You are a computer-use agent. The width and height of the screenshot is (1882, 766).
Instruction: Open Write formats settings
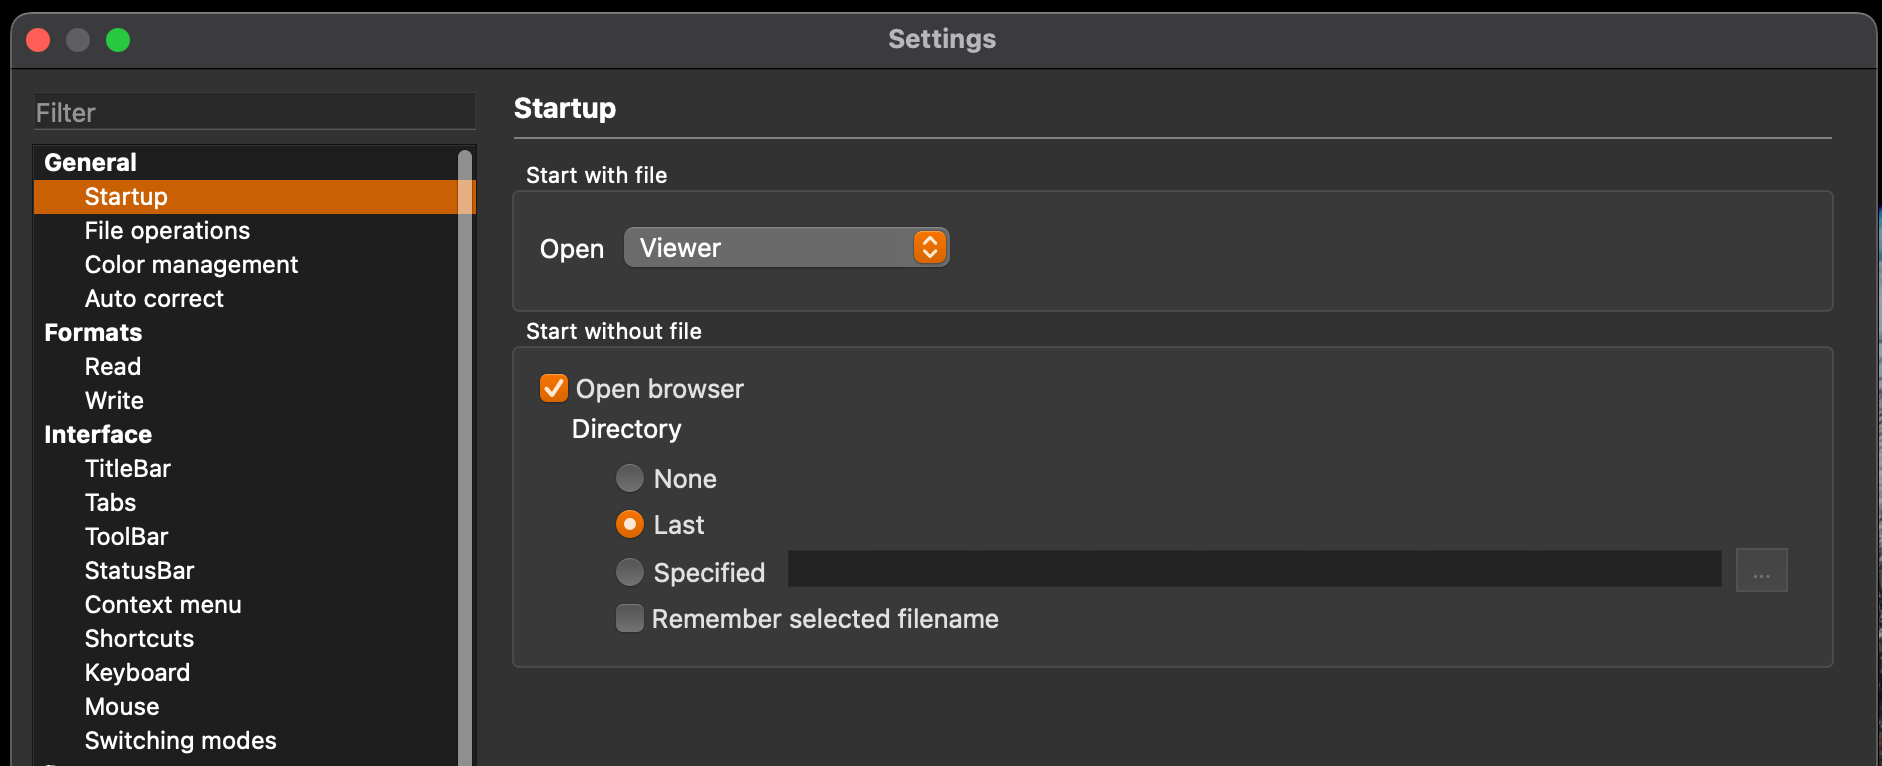click(x=114, y=401)
